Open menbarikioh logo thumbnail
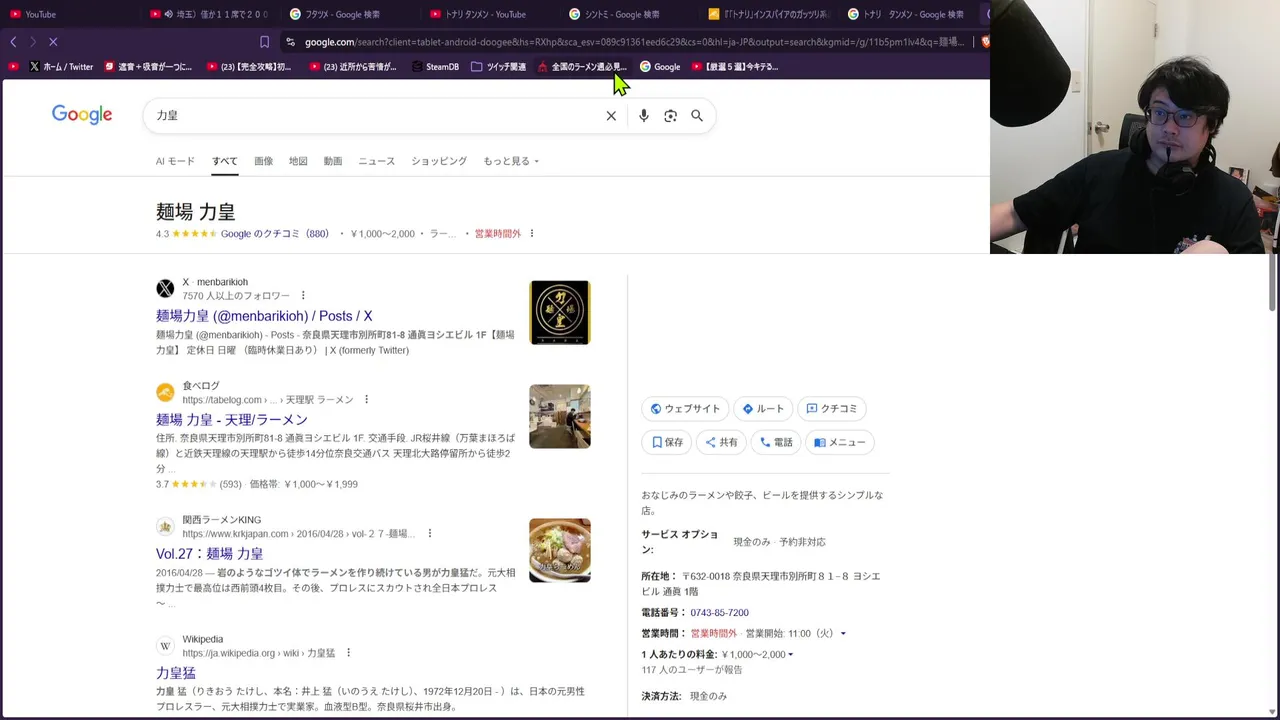 560,313
